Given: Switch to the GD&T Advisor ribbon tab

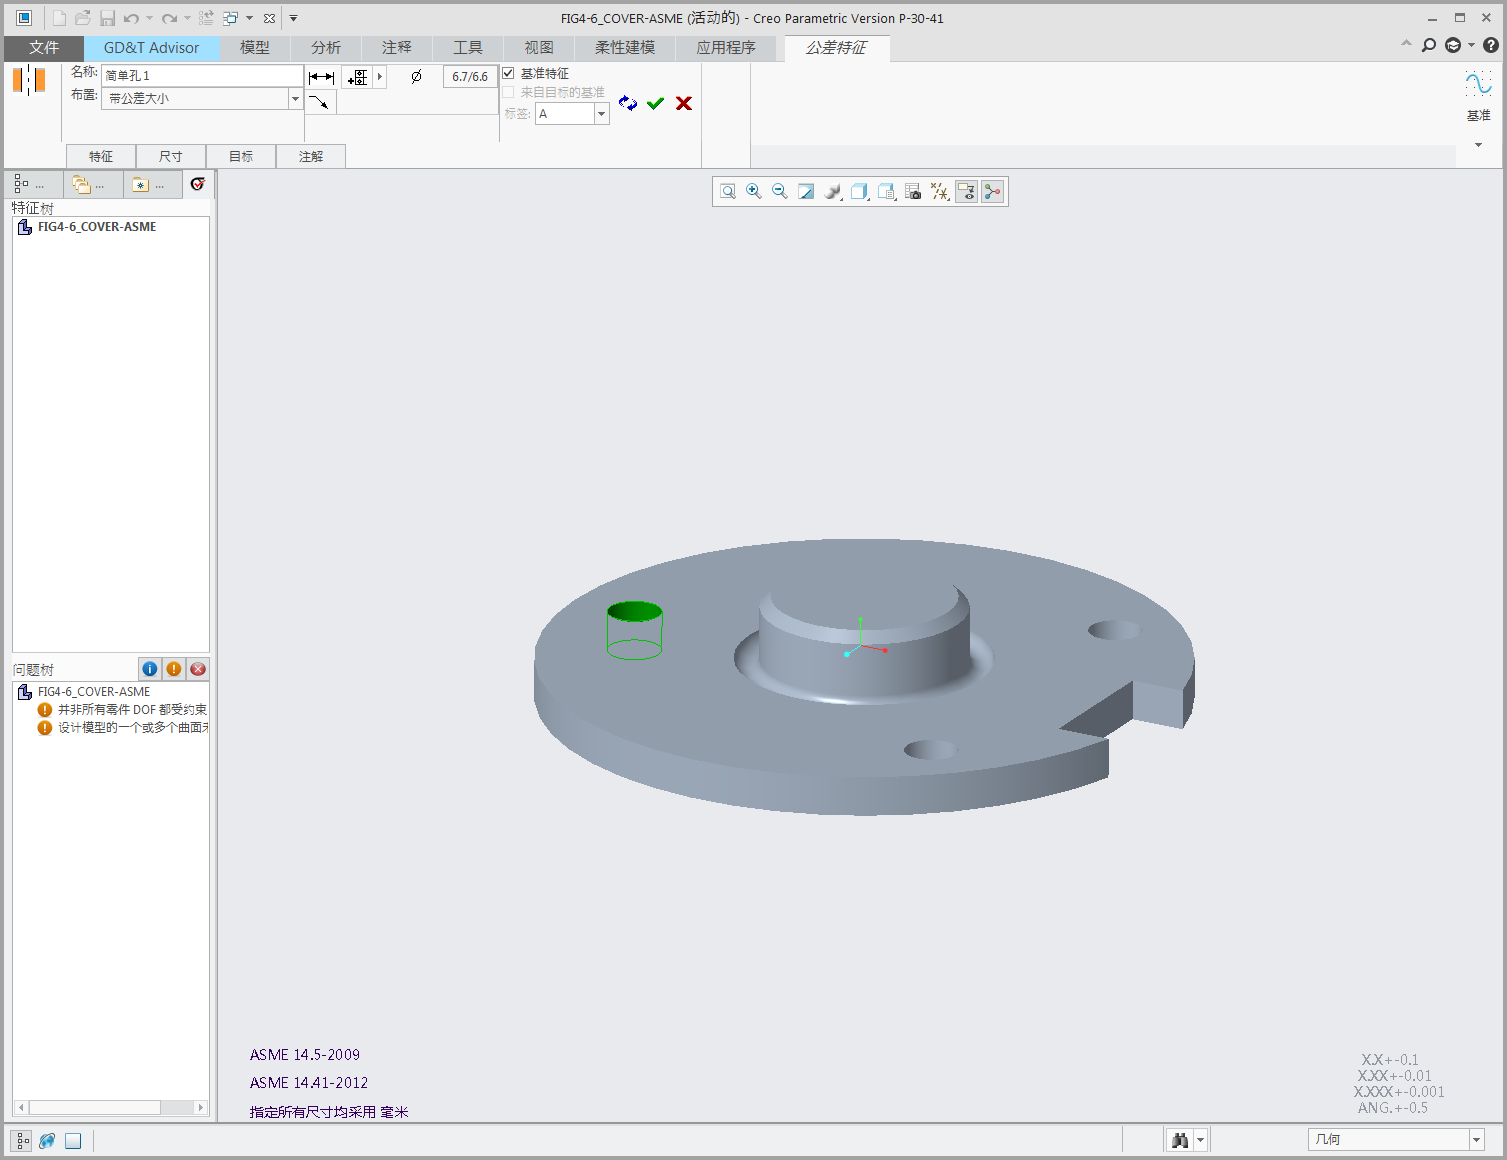Looking at the screenshot, I should point(151,48).
